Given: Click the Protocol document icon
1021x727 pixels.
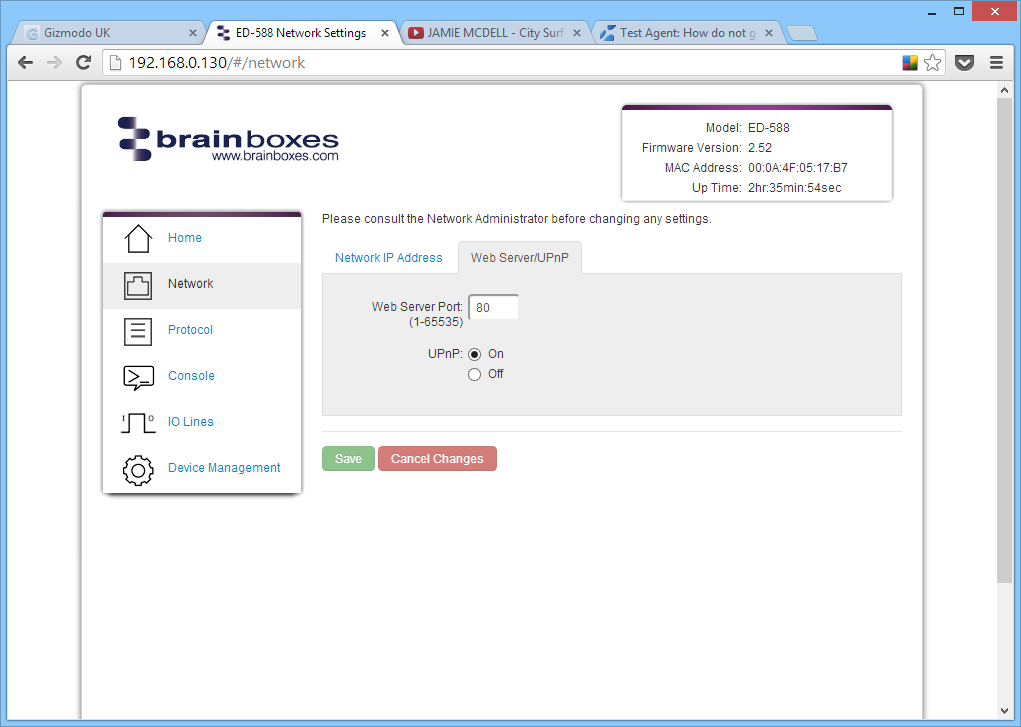Looking at the screenshot, I should [137, 330].
